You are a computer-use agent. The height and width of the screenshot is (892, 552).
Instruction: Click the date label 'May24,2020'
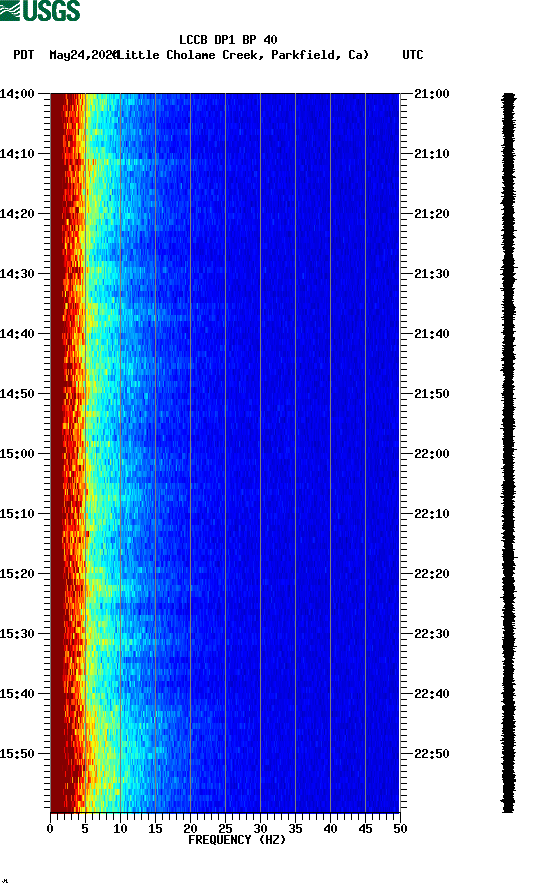tap(84, 55)
